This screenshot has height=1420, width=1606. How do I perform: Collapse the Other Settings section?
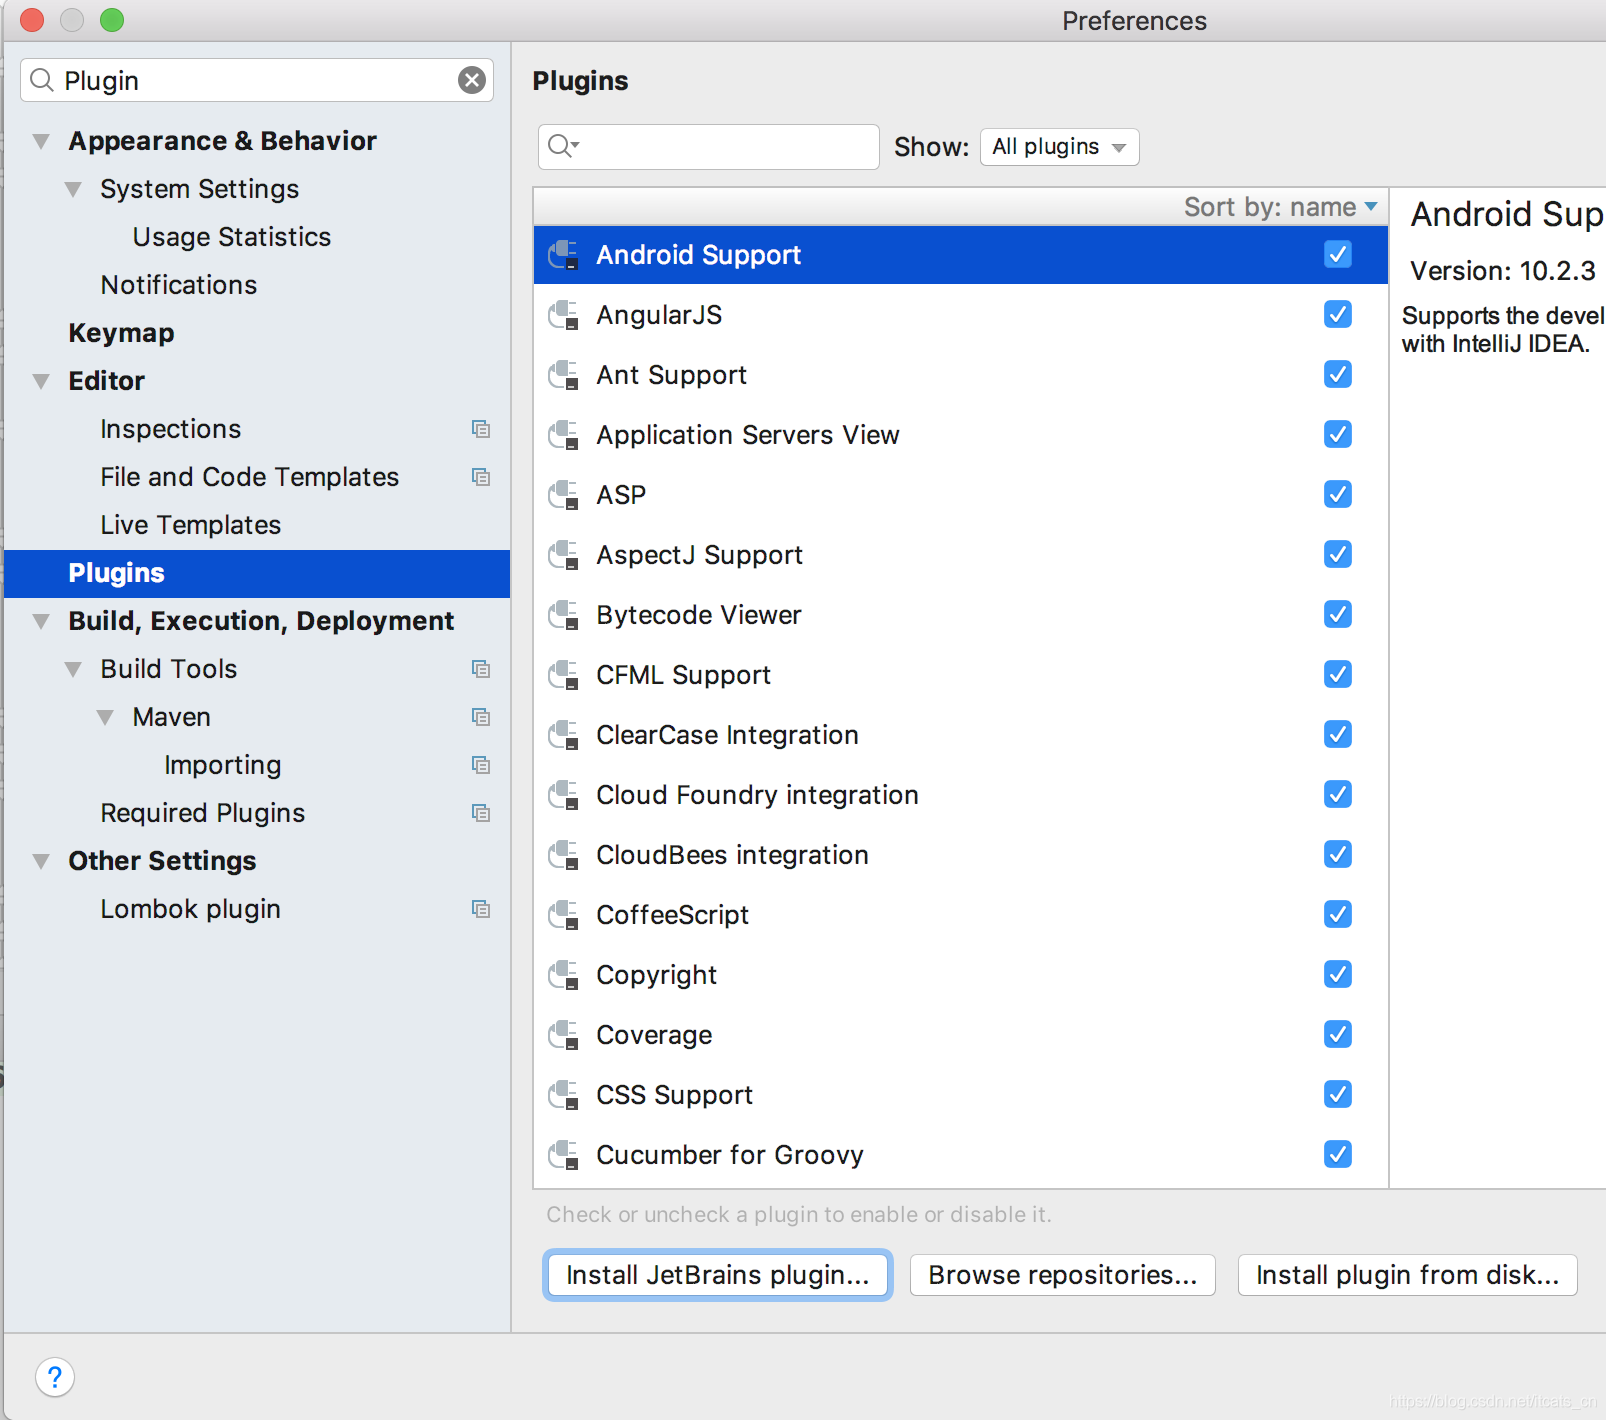tap(41, 861)
